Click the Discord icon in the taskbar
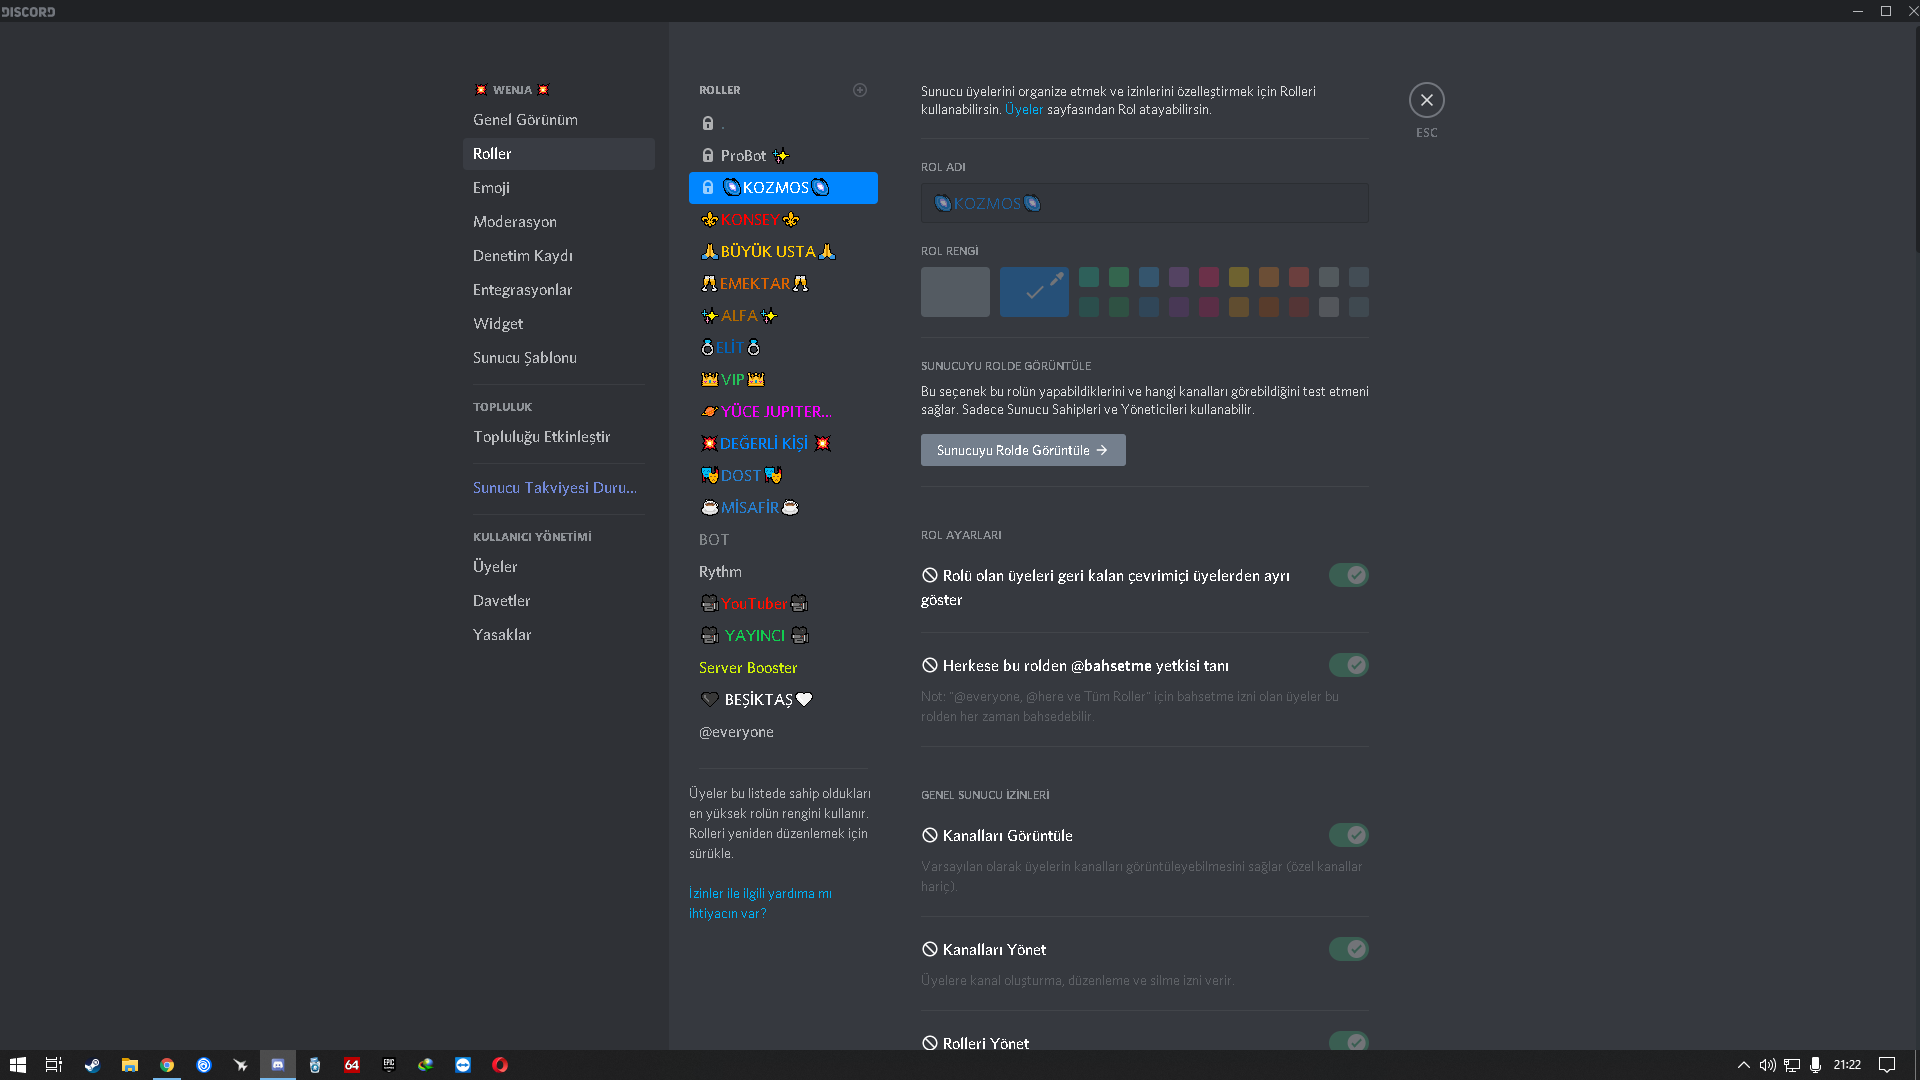1920x1080 pixels. [278, 1065]
